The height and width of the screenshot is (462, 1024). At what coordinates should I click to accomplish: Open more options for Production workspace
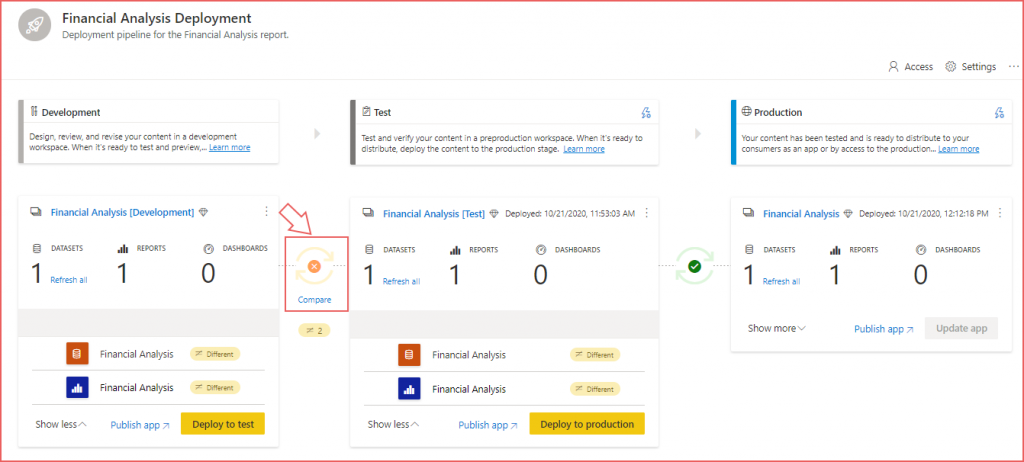(x=1000, y=213)
